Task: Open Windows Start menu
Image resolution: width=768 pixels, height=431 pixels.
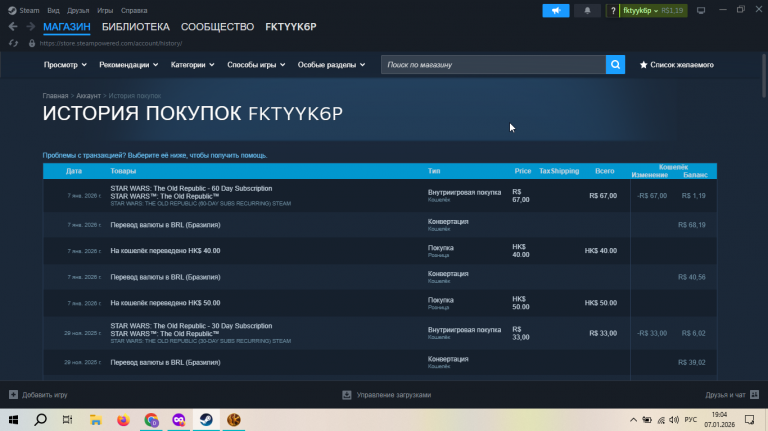Action: point(13,420)
